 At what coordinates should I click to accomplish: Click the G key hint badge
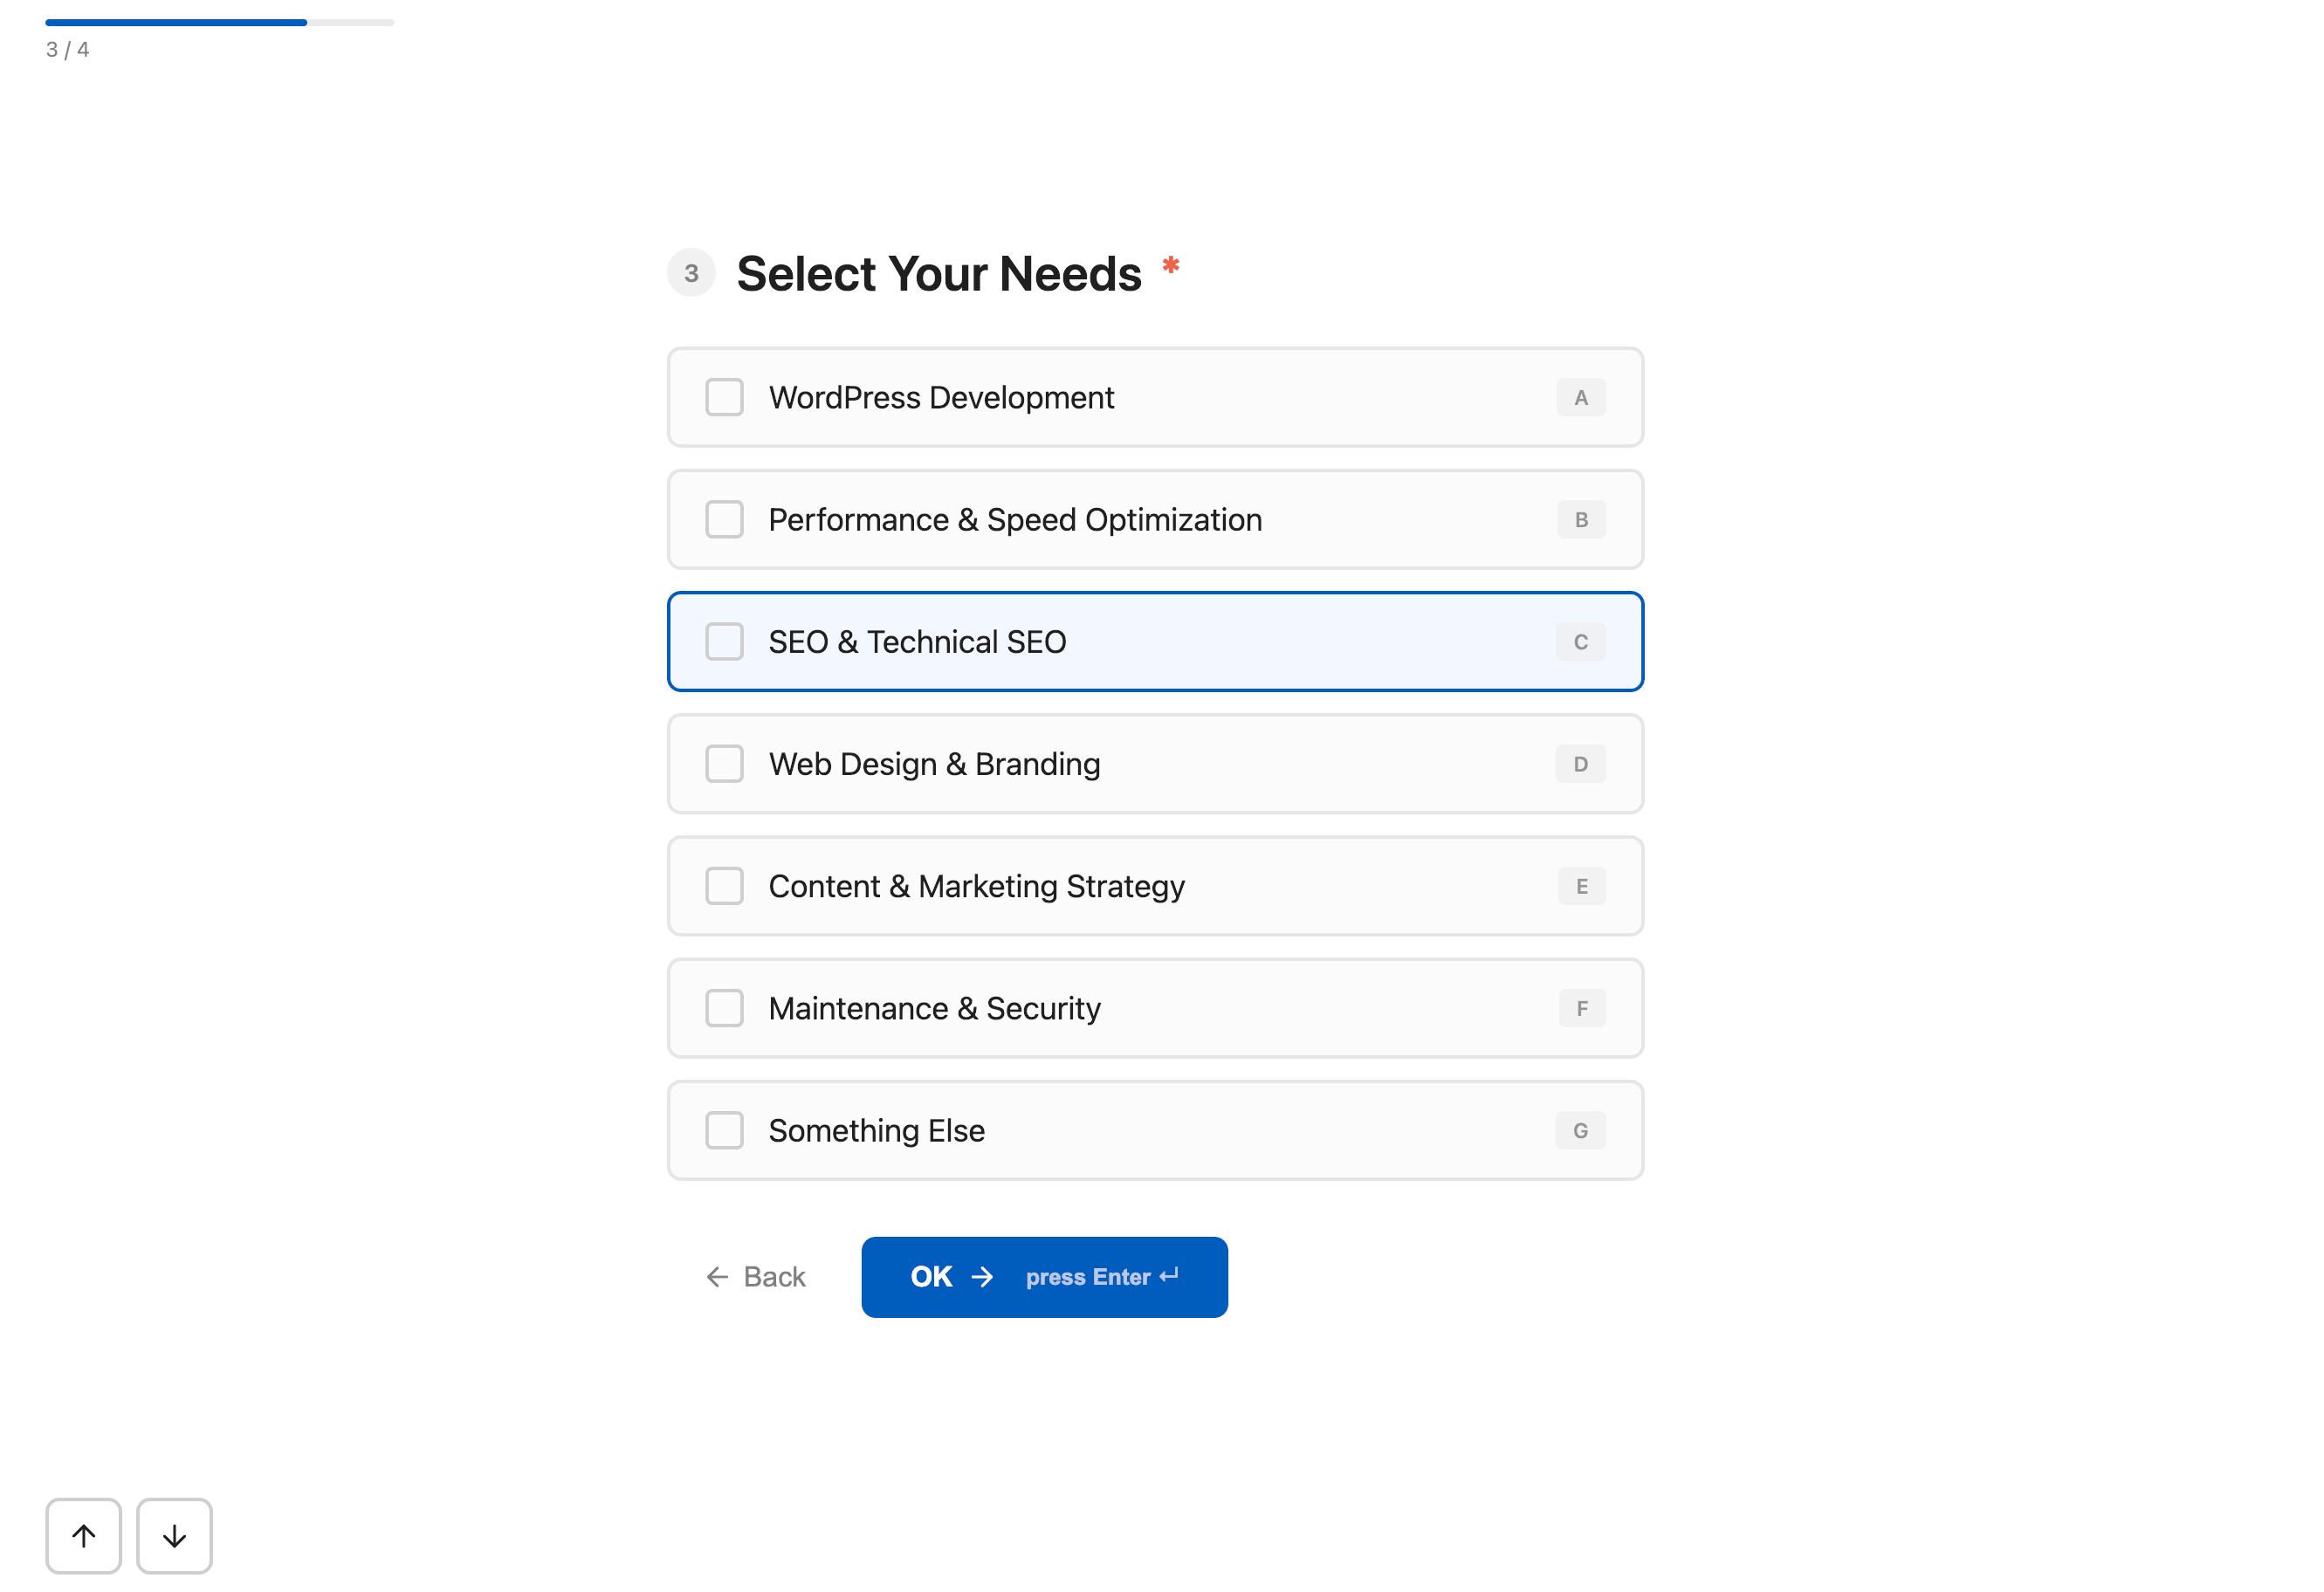(x=1580, y=1130)
